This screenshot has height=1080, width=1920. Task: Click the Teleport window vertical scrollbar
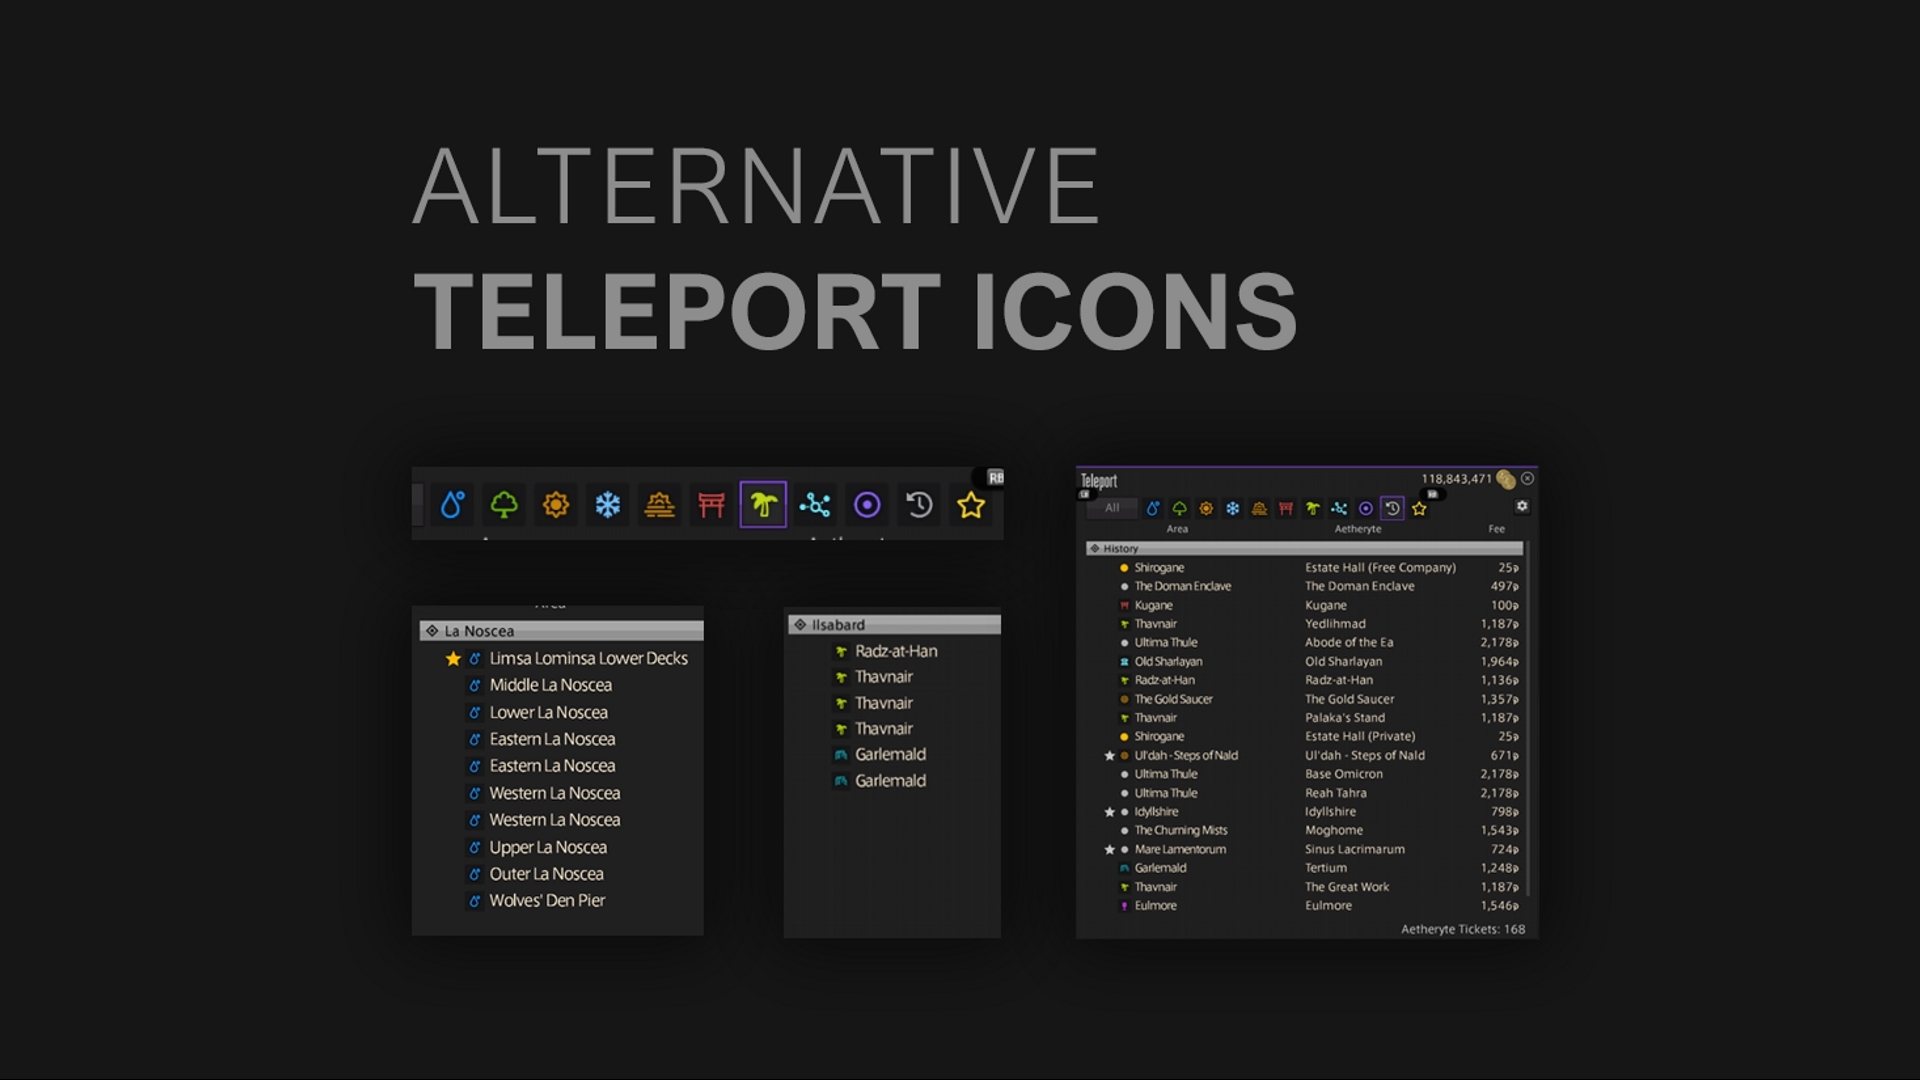(1528, 720)
